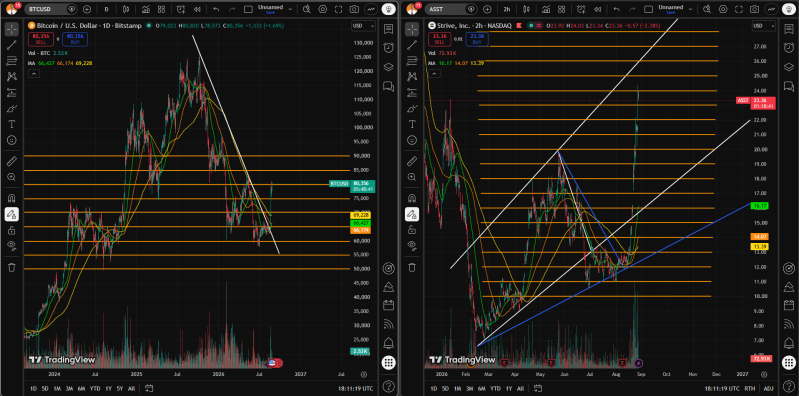Select the 3M range on ASST chart
The height and width of the screenshot is (396, 799).
point(468,389)
